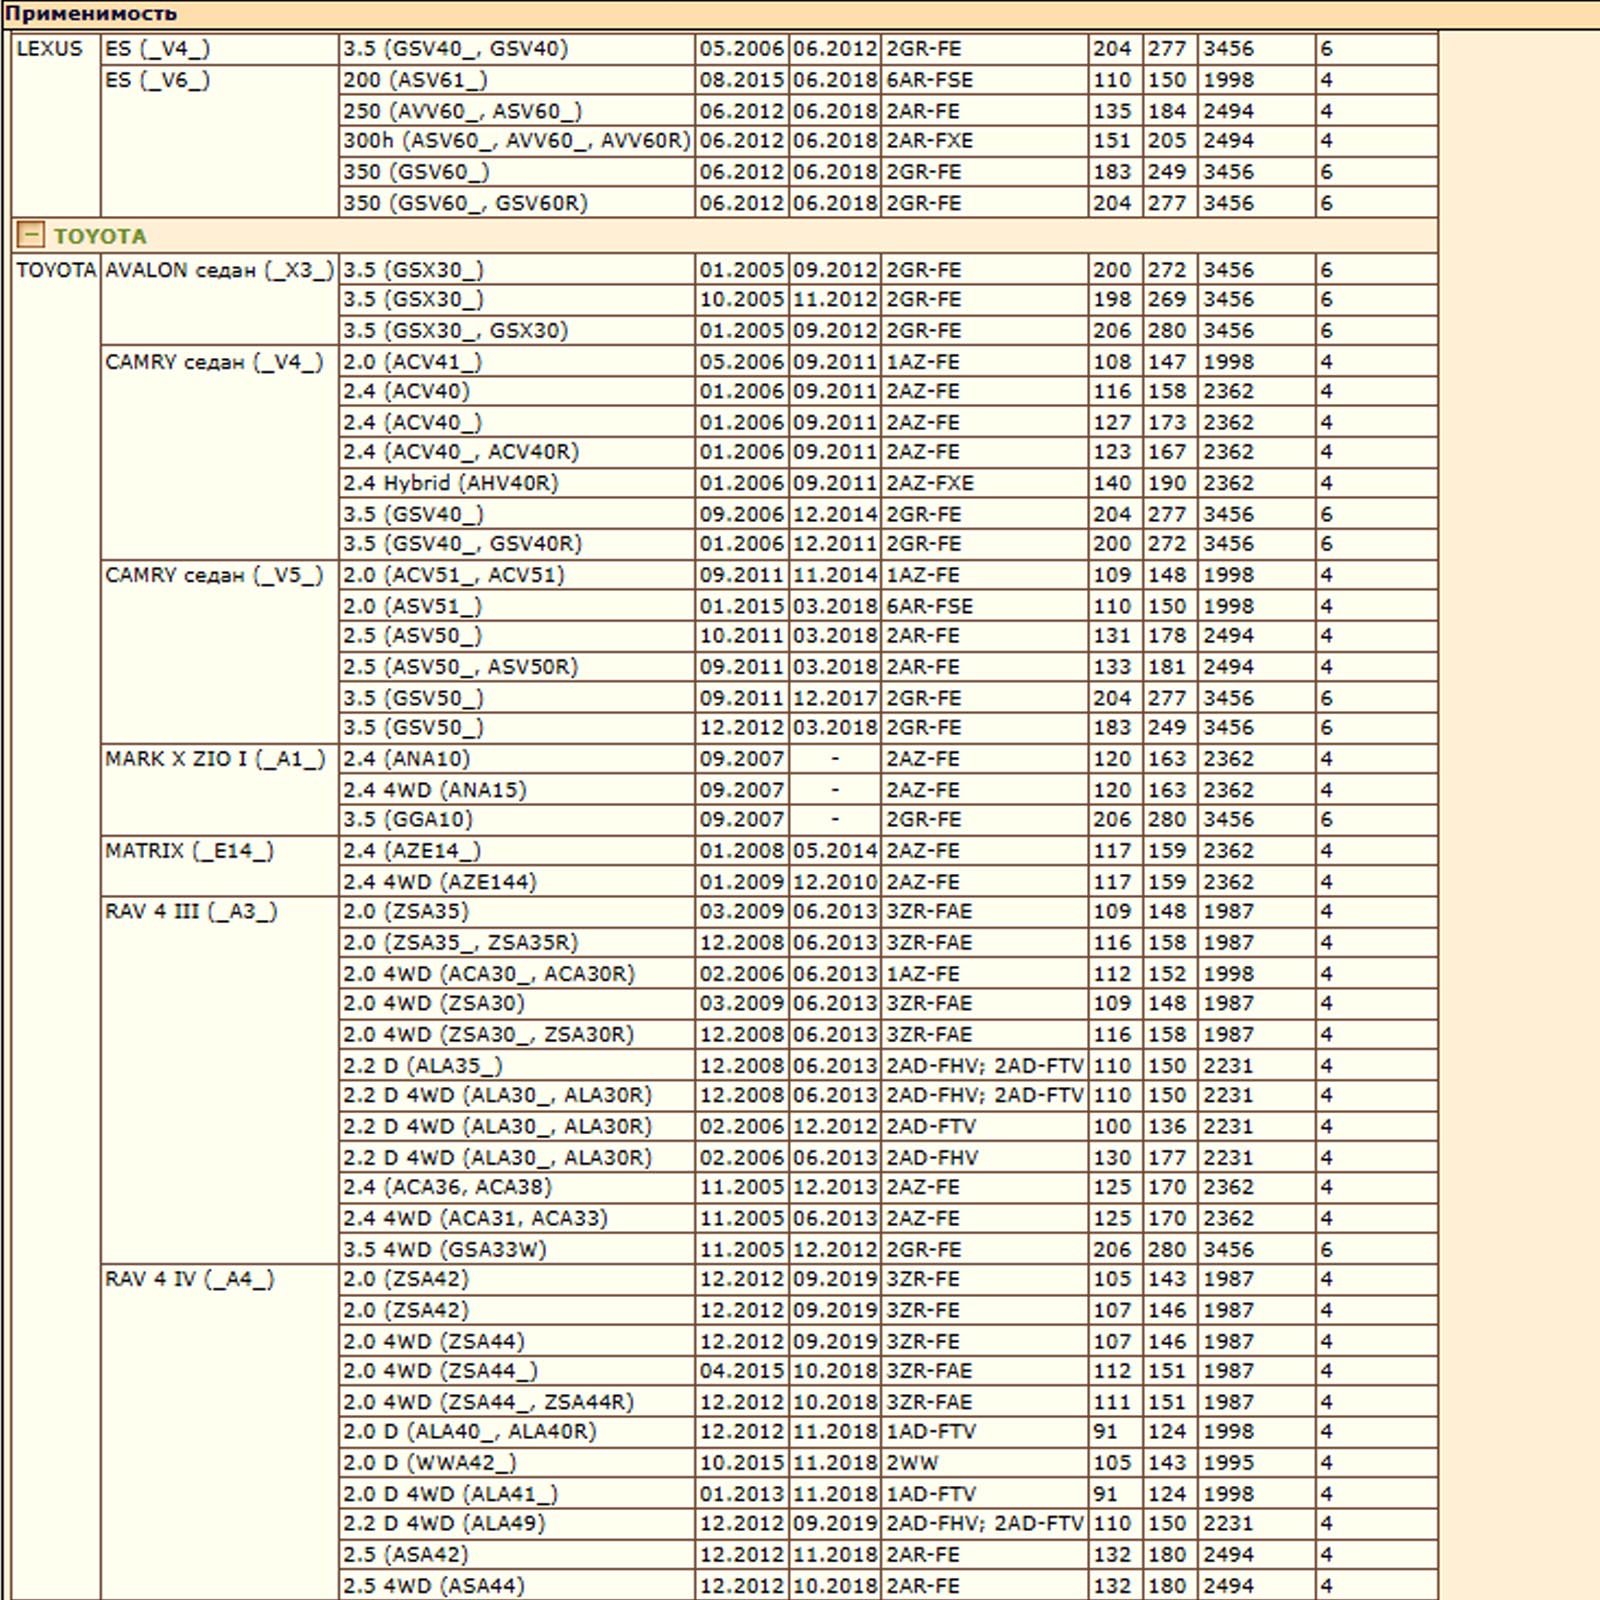The width and height of the screenshot is (1600, 1600).
Task: Click the Применимость section header
Action: coord(91,14)
